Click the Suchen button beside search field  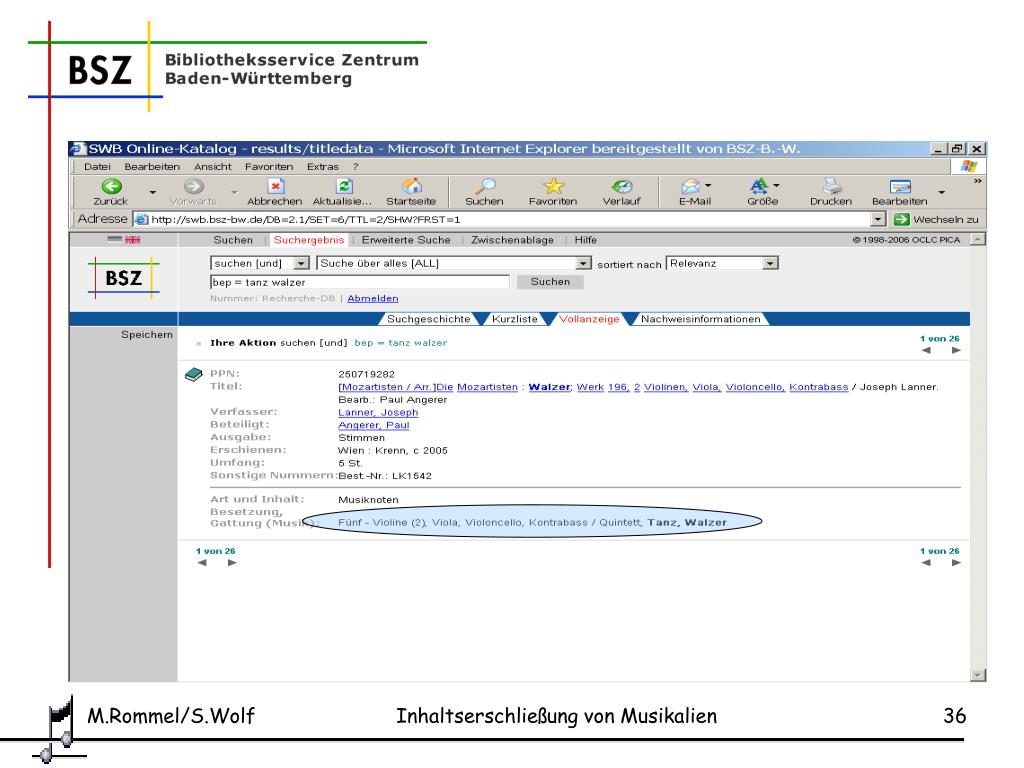tap(550, 281)
